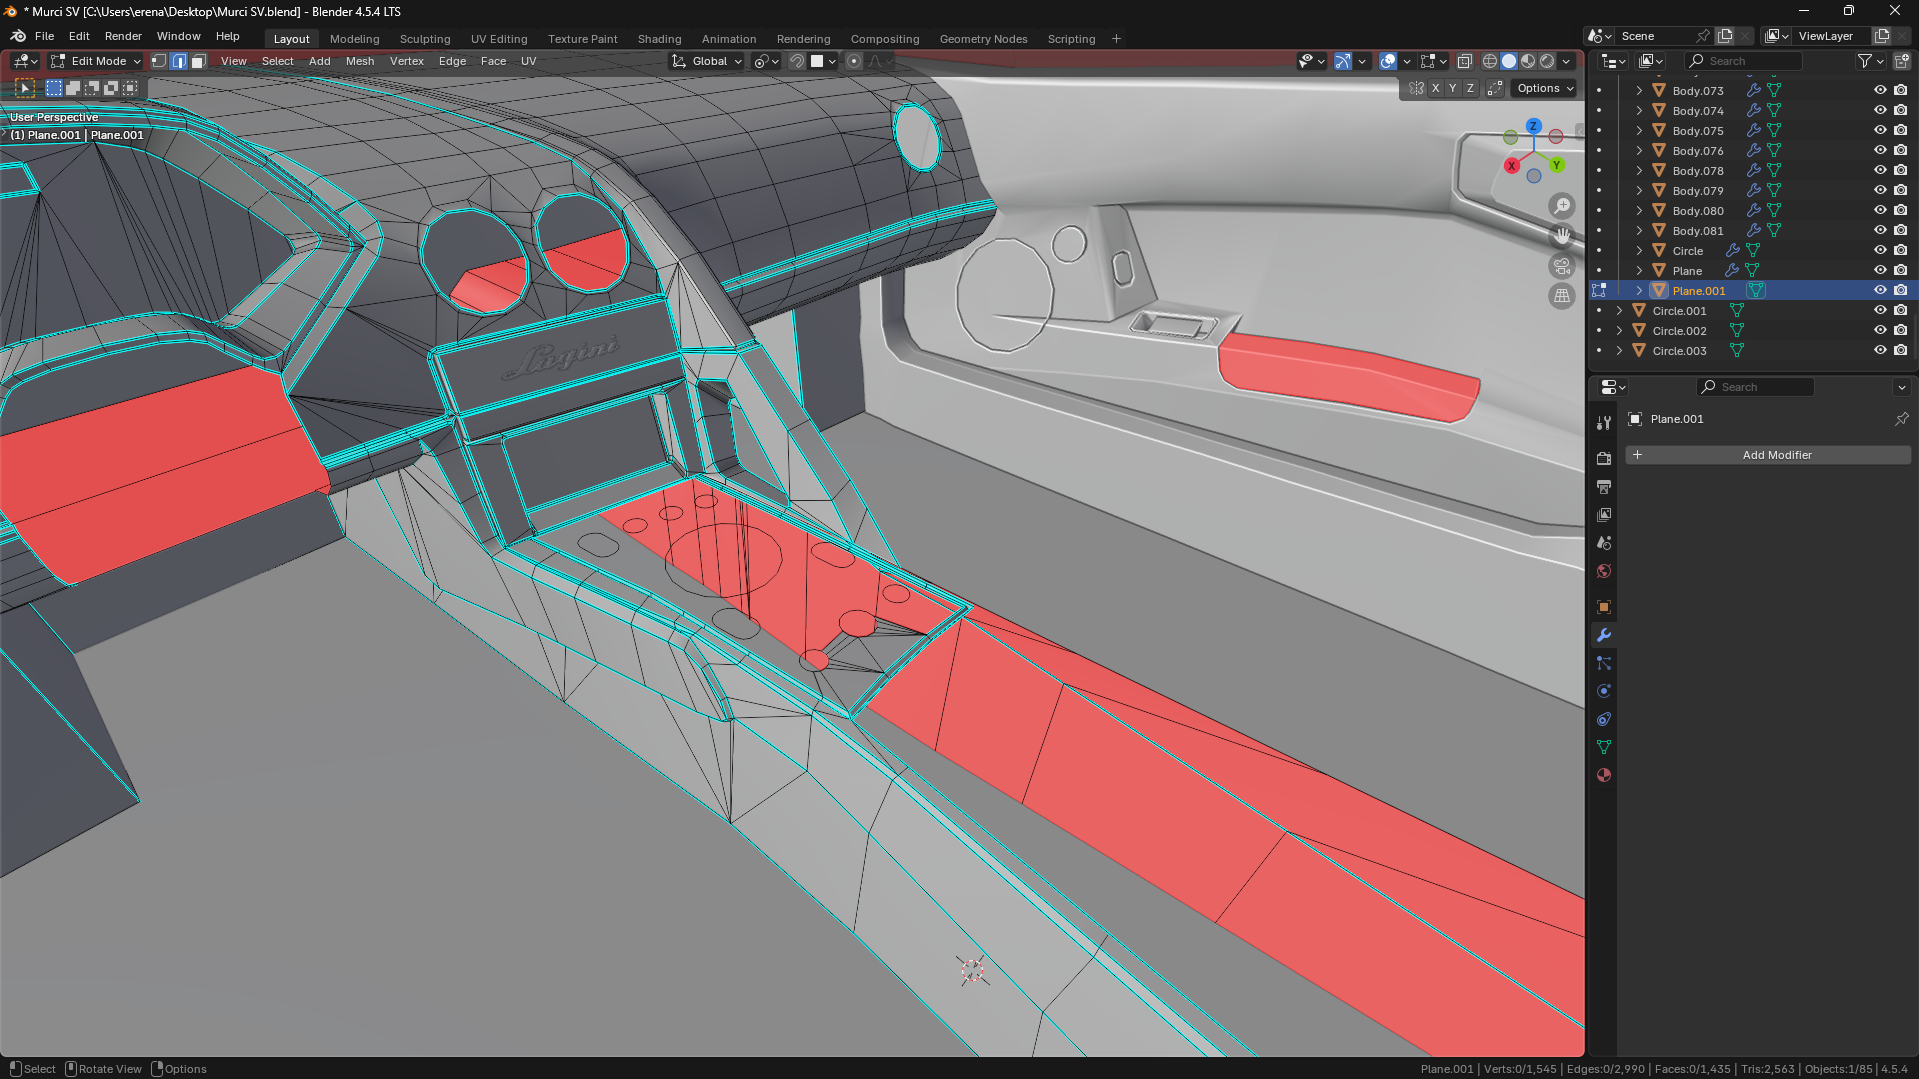Create a new collection in outliner
1919x1079 pixels.
coord(1901,61)
